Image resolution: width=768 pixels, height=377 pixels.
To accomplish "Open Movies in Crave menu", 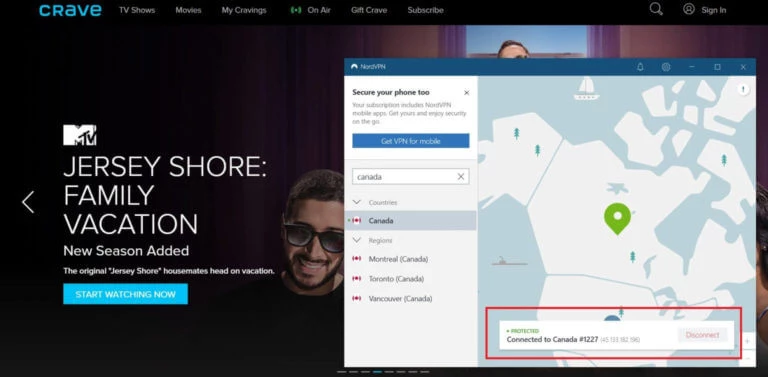I will [x=189, y=10].
